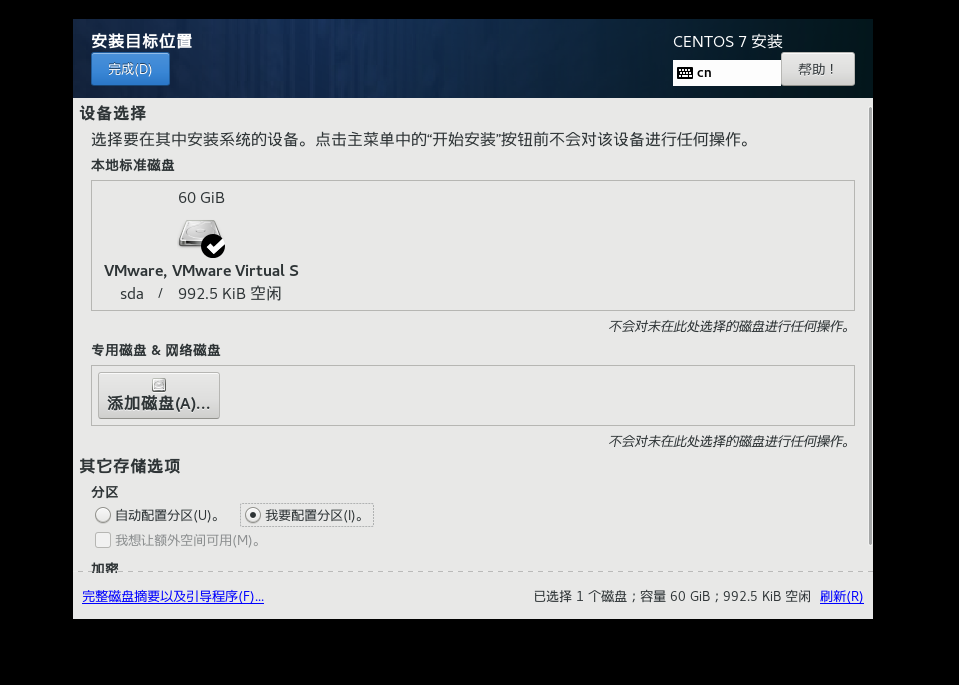959x685 pixels.
Task: Click the 设备选择 section heading
Action: [x=113, y=113]
